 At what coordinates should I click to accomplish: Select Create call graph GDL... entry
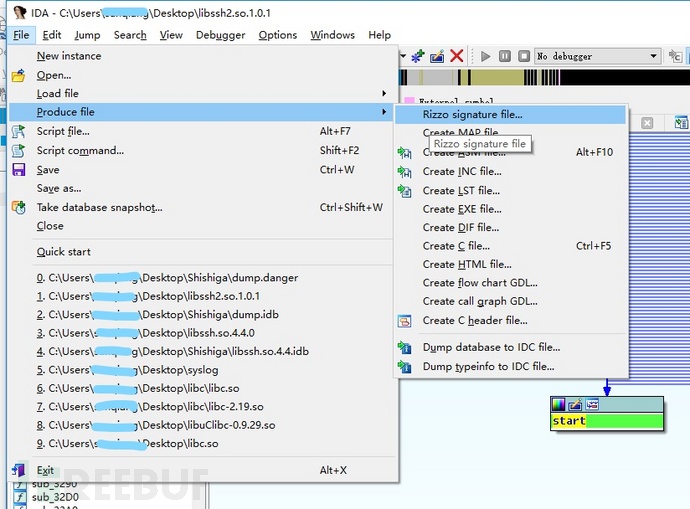pos(510,301)
